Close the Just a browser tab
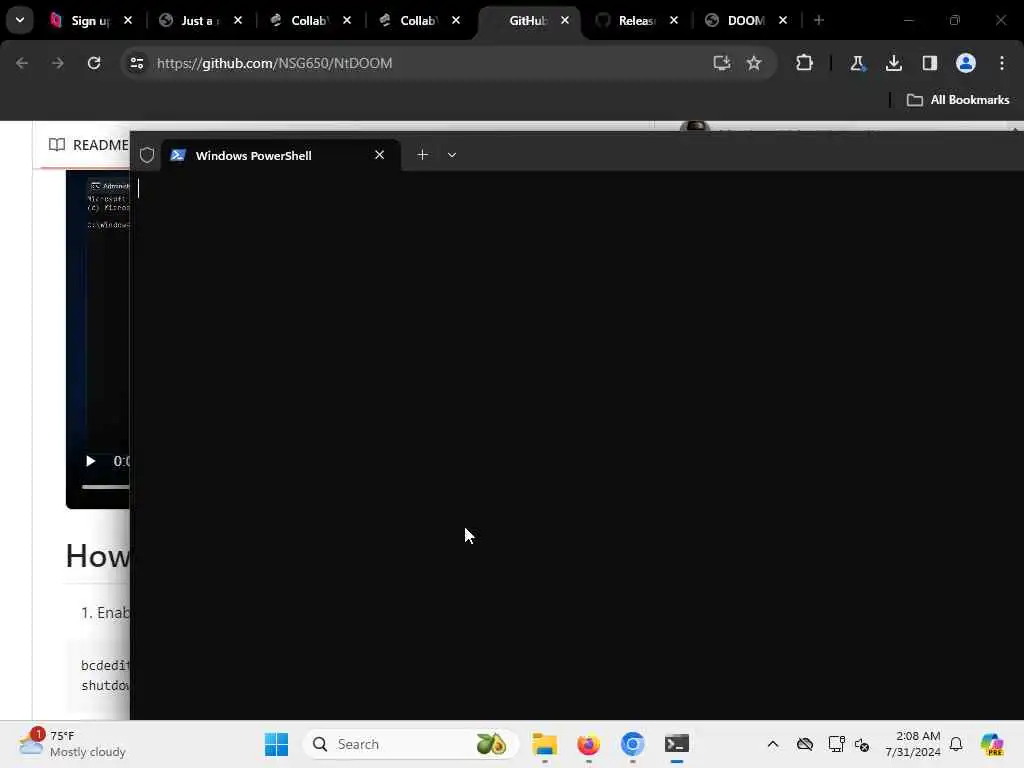Image resolution: width=1024 pixels, height=768 pixels. tap(238, 20)
